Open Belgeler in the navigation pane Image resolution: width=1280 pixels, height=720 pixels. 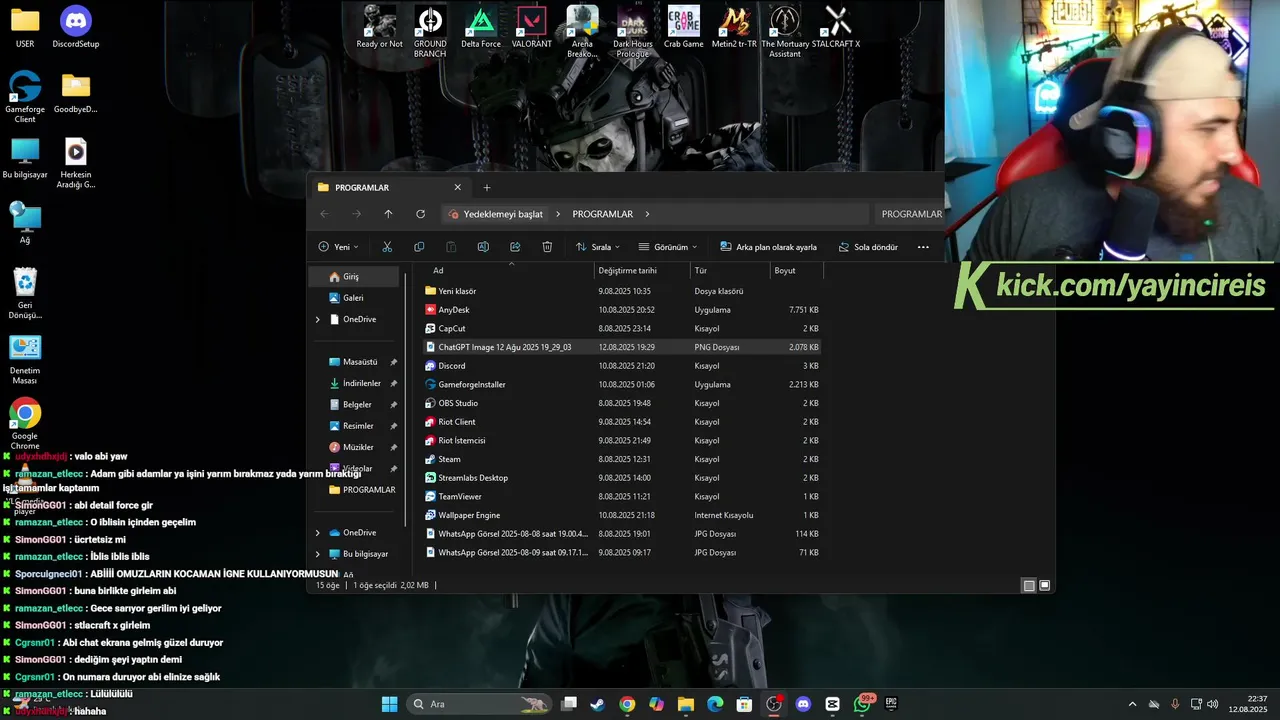[x=357, y=404]
